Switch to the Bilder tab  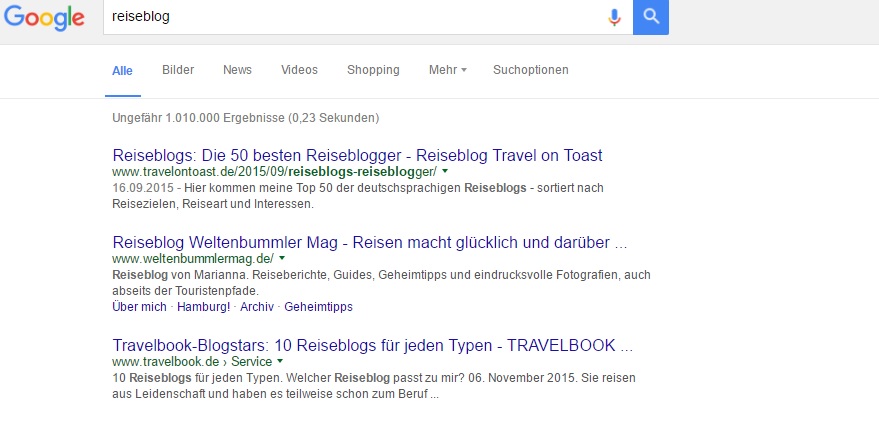click(178, 70)
